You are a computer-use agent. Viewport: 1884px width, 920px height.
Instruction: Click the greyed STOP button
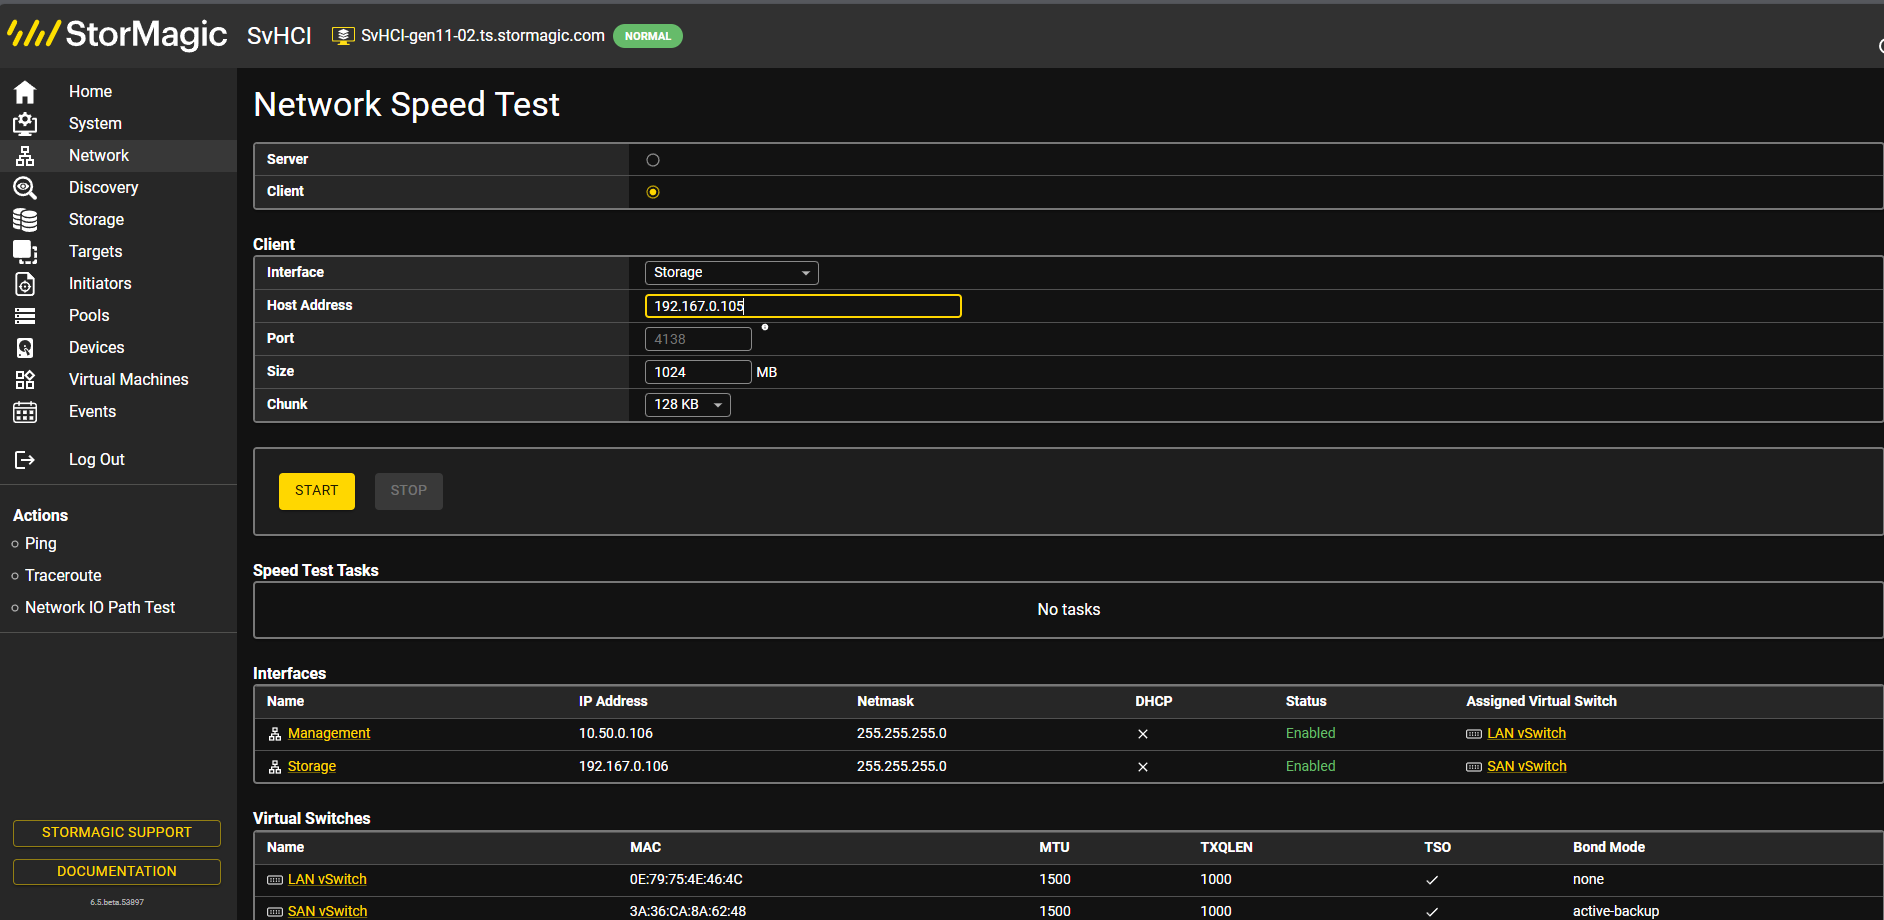click(x=409, y=491)
